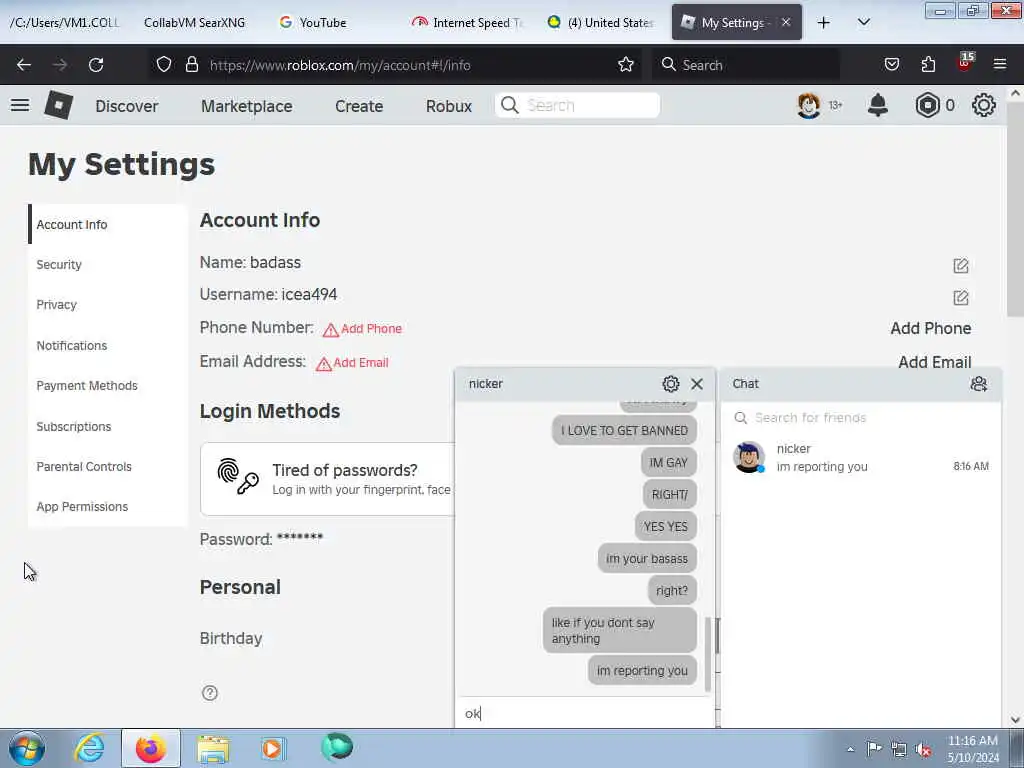Image resolution: width=1024 pixels, height=768 pixels.
Task: Click the 'im reporting you' chat bubble
Action: tap(642, 671)
